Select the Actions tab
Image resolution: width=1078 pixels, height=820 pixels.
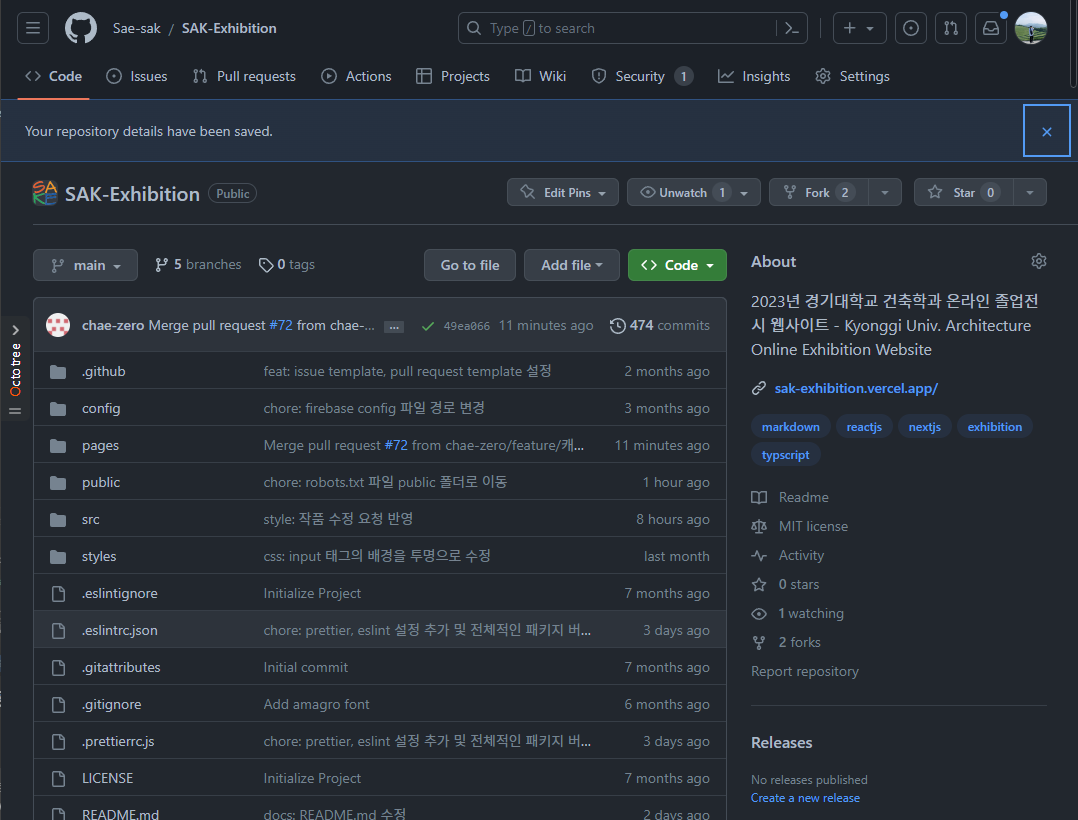[356, 76]
